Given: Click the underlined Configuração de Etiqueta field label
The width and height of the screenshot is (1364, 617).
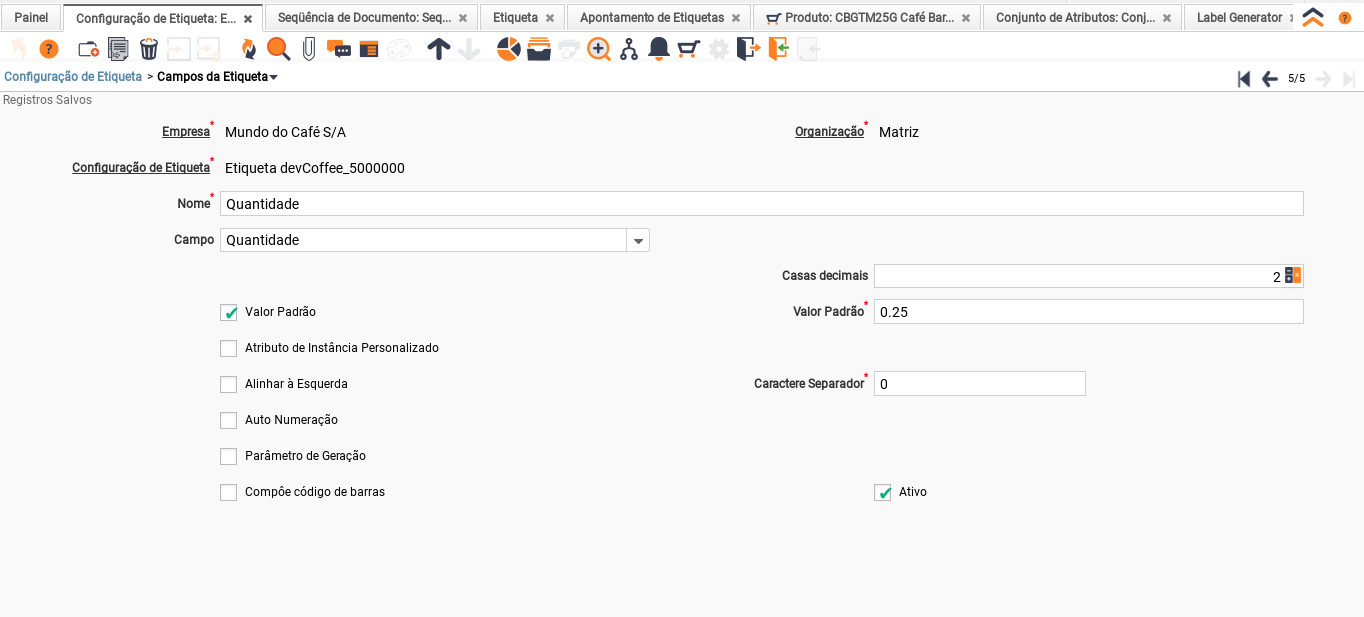Looking at the screenshot, I should point(141,168).
